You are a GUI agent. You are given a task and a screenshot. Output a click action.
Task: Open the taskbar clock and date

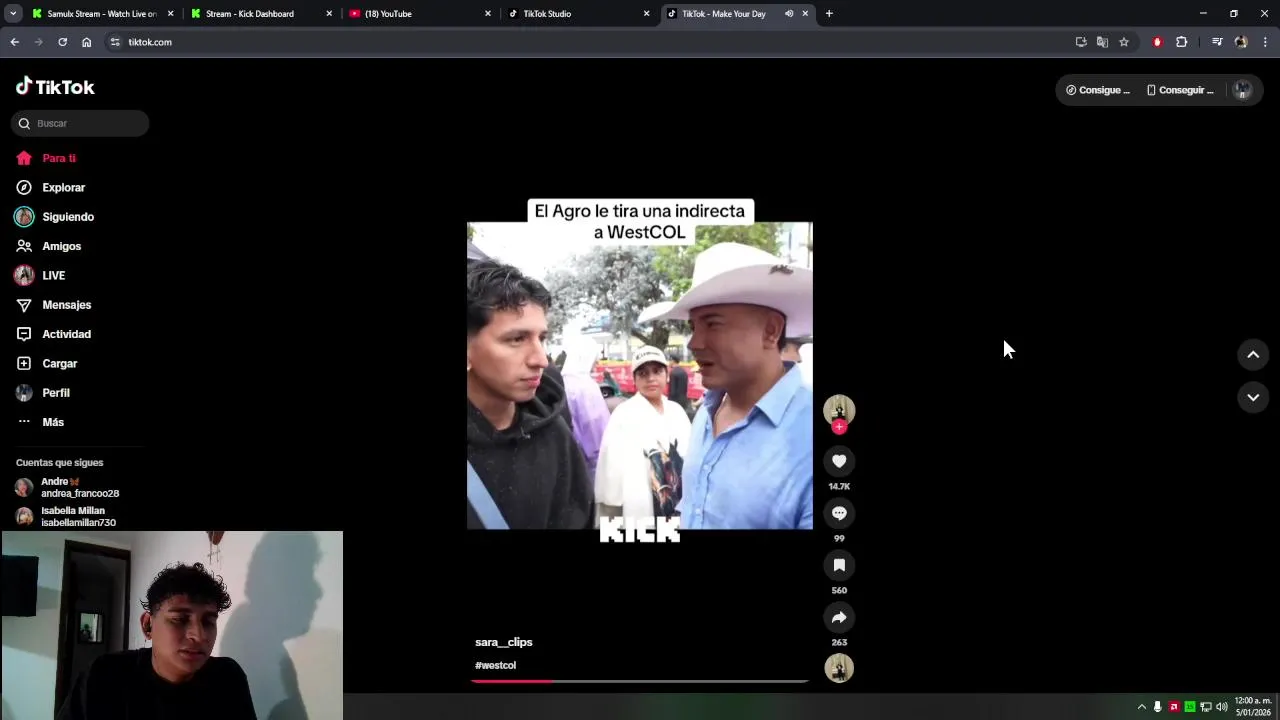pos(1253,706)
